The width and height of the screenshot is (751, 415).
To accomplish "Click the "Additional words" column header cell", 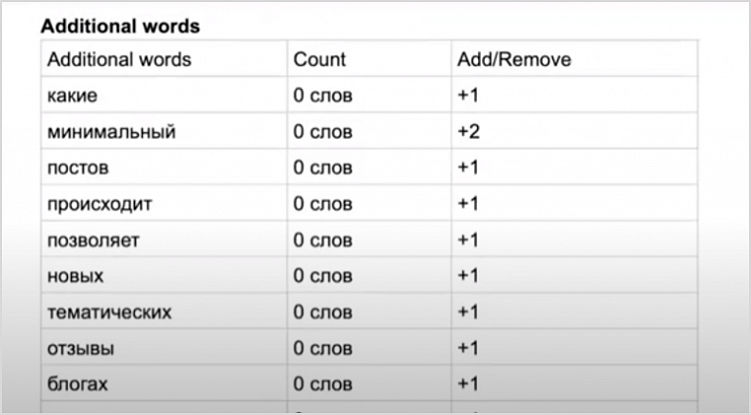I will click(119, 59).
